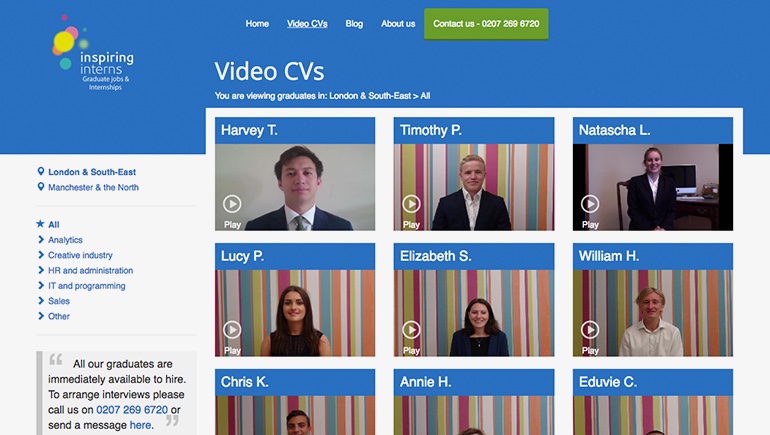
Task: Click the 'You are viewing graduates in' breadcrumb
Action: coord(322,96)
